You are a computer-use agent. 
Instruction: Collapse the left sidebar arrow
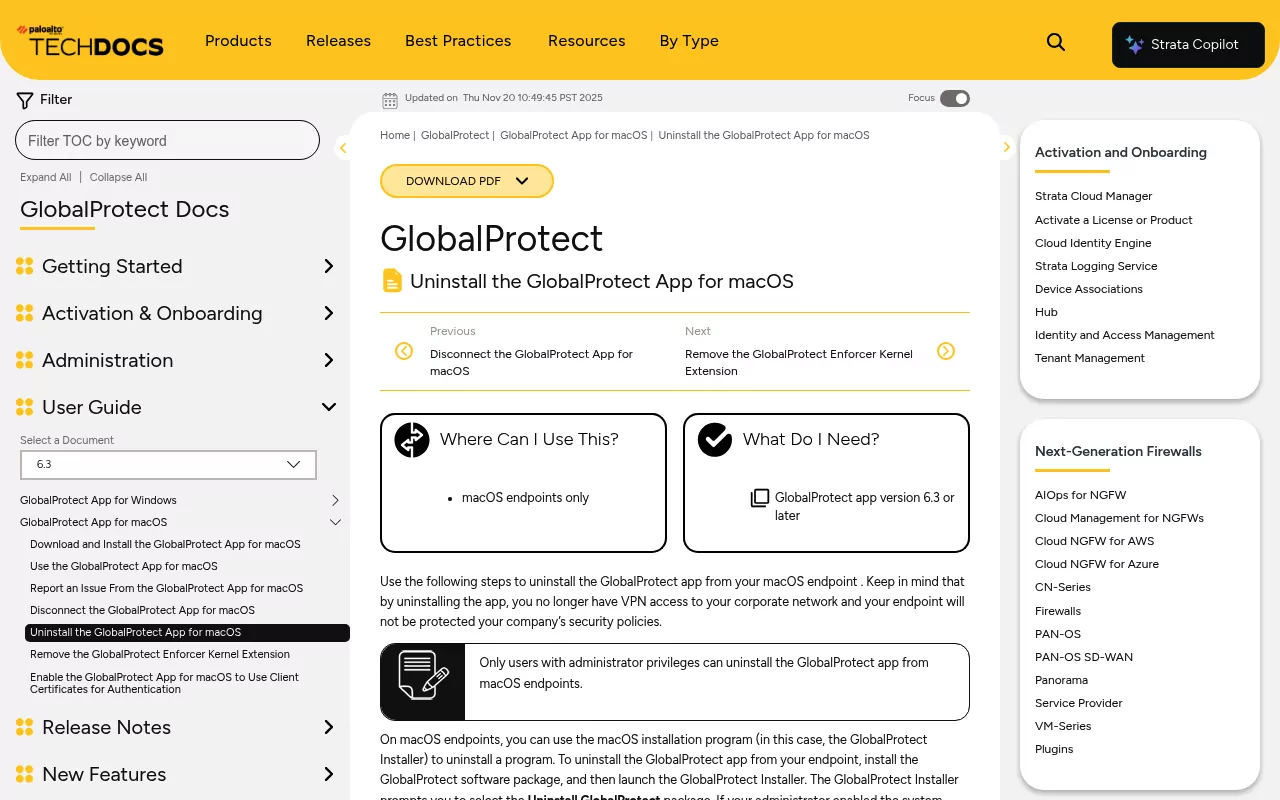[343, 148]
